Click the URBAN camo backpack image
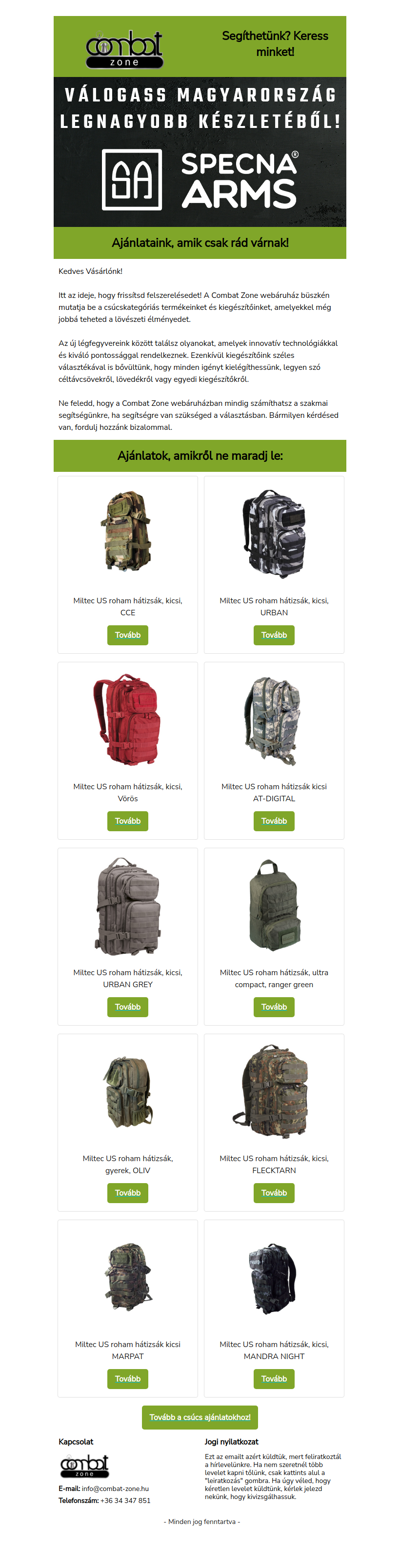This screenshot has height=1551, width=400. tap(273, 532)
